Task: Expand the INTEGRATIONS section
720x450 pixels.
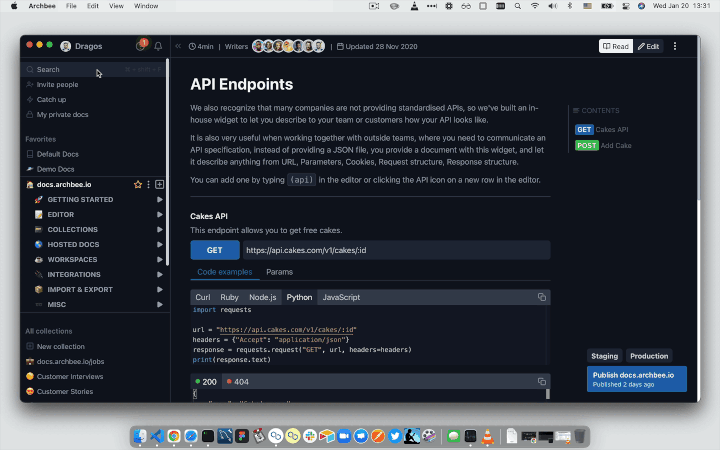Action: pyautogui.click(x=159, y=274)
